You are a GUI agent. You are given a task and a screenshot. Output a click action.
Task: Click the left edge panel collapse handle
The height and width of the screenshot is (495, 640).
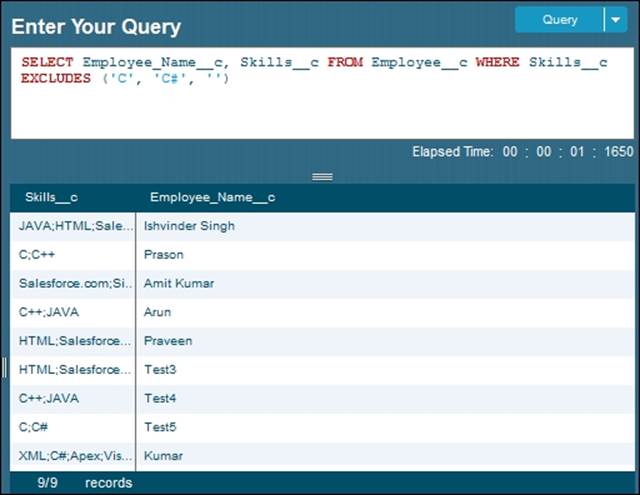tap(4, 368)
